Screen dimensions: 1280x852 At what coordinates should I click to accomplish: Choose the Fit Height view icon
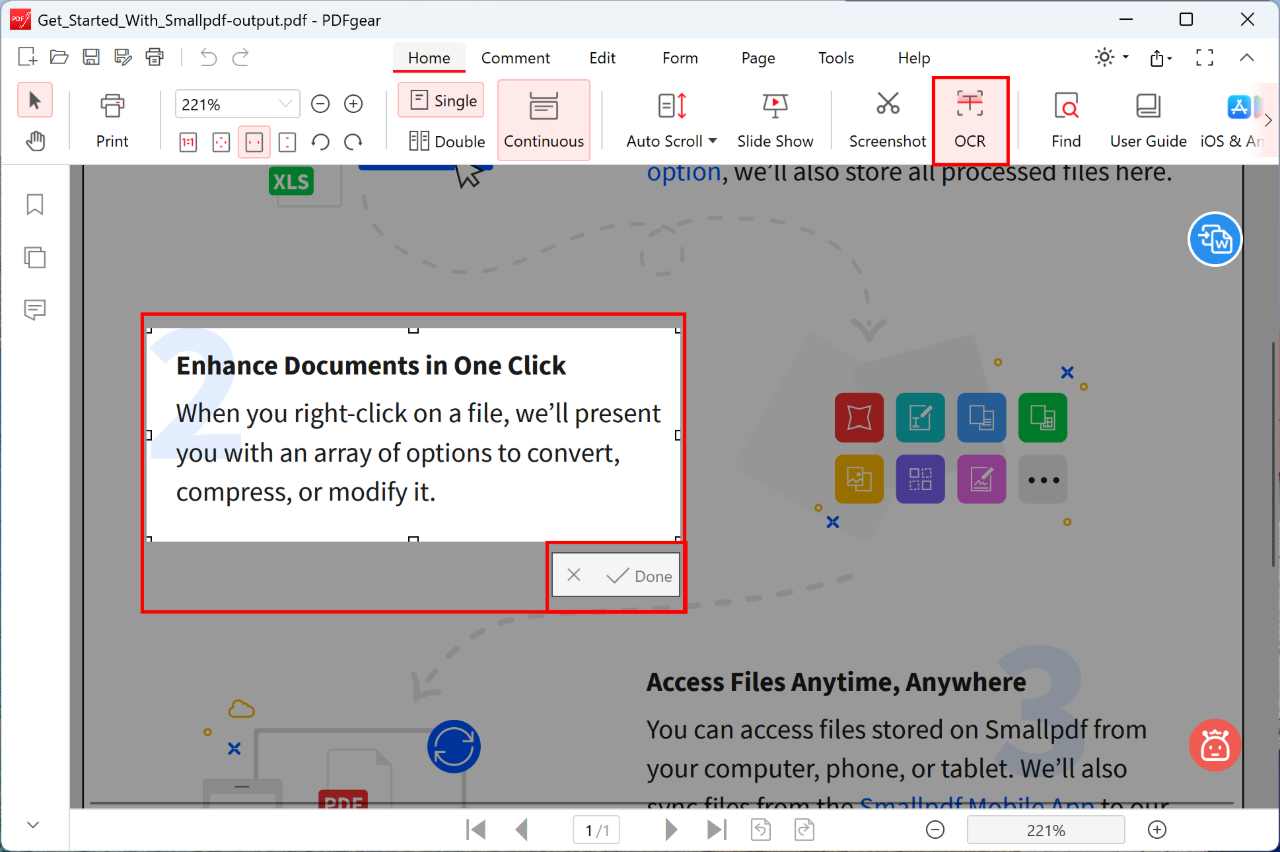287,142
